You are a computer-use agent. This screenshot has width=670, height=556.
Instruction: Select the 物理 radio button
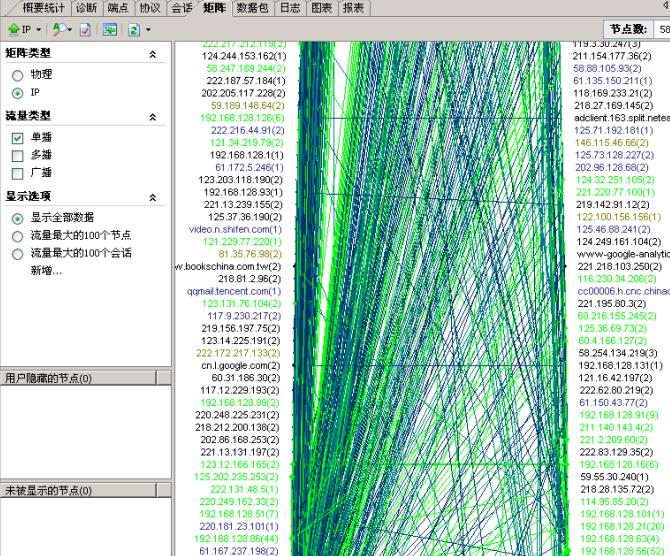click(x=17, y=75)
